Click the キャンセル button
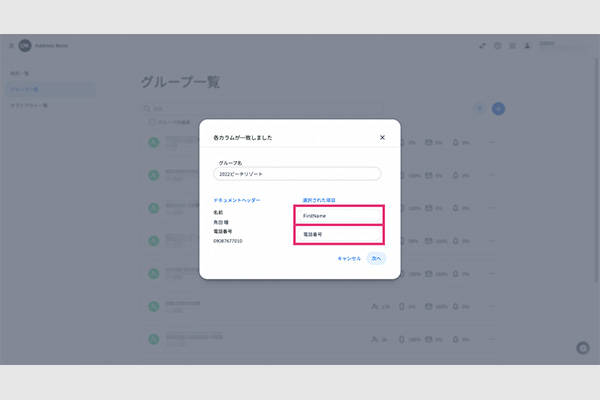 coord(349,258)
